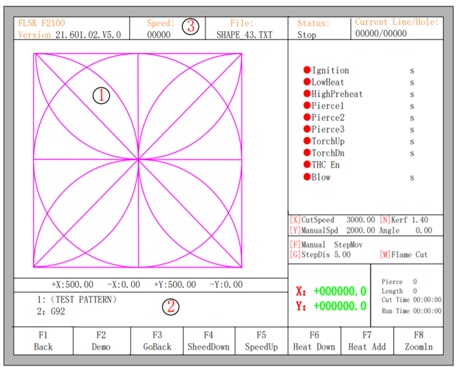Screen dimensions: 458x371
Task: Click the StepDis 5.00 setting
Action: pos(320,255)
